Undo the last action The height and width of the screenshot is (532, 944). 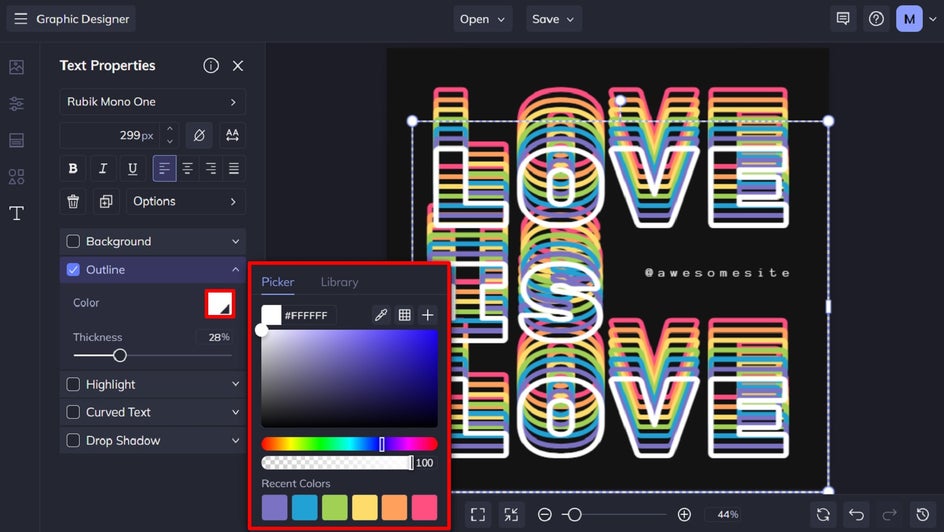(856, 515)
